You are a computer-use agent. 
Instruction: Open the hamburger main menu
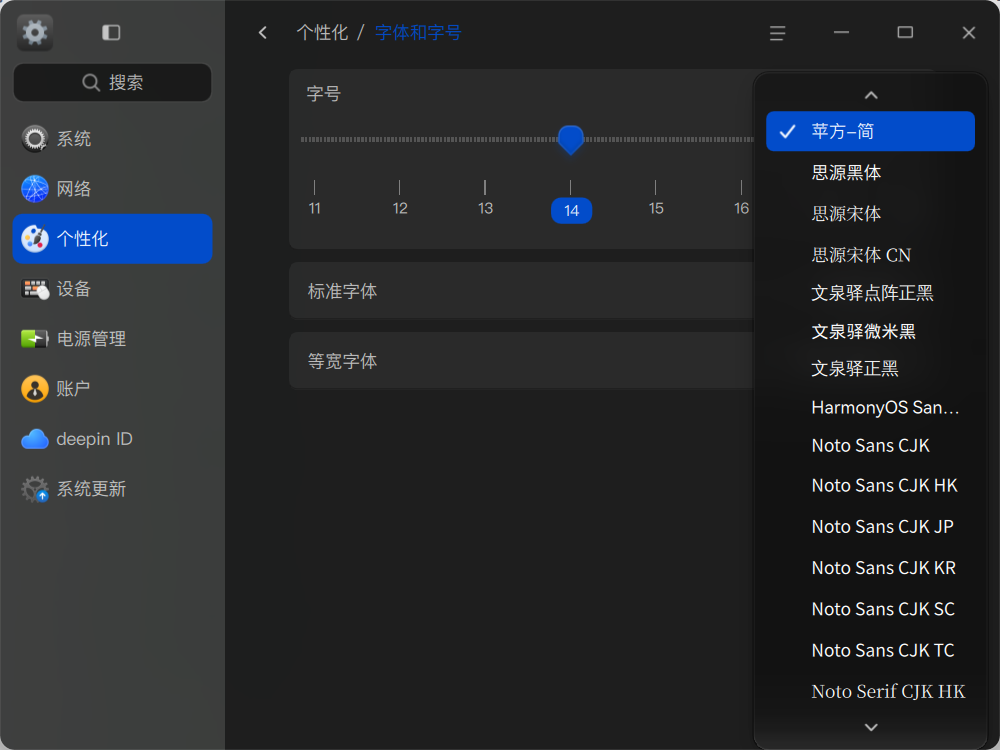pos(777,33)
